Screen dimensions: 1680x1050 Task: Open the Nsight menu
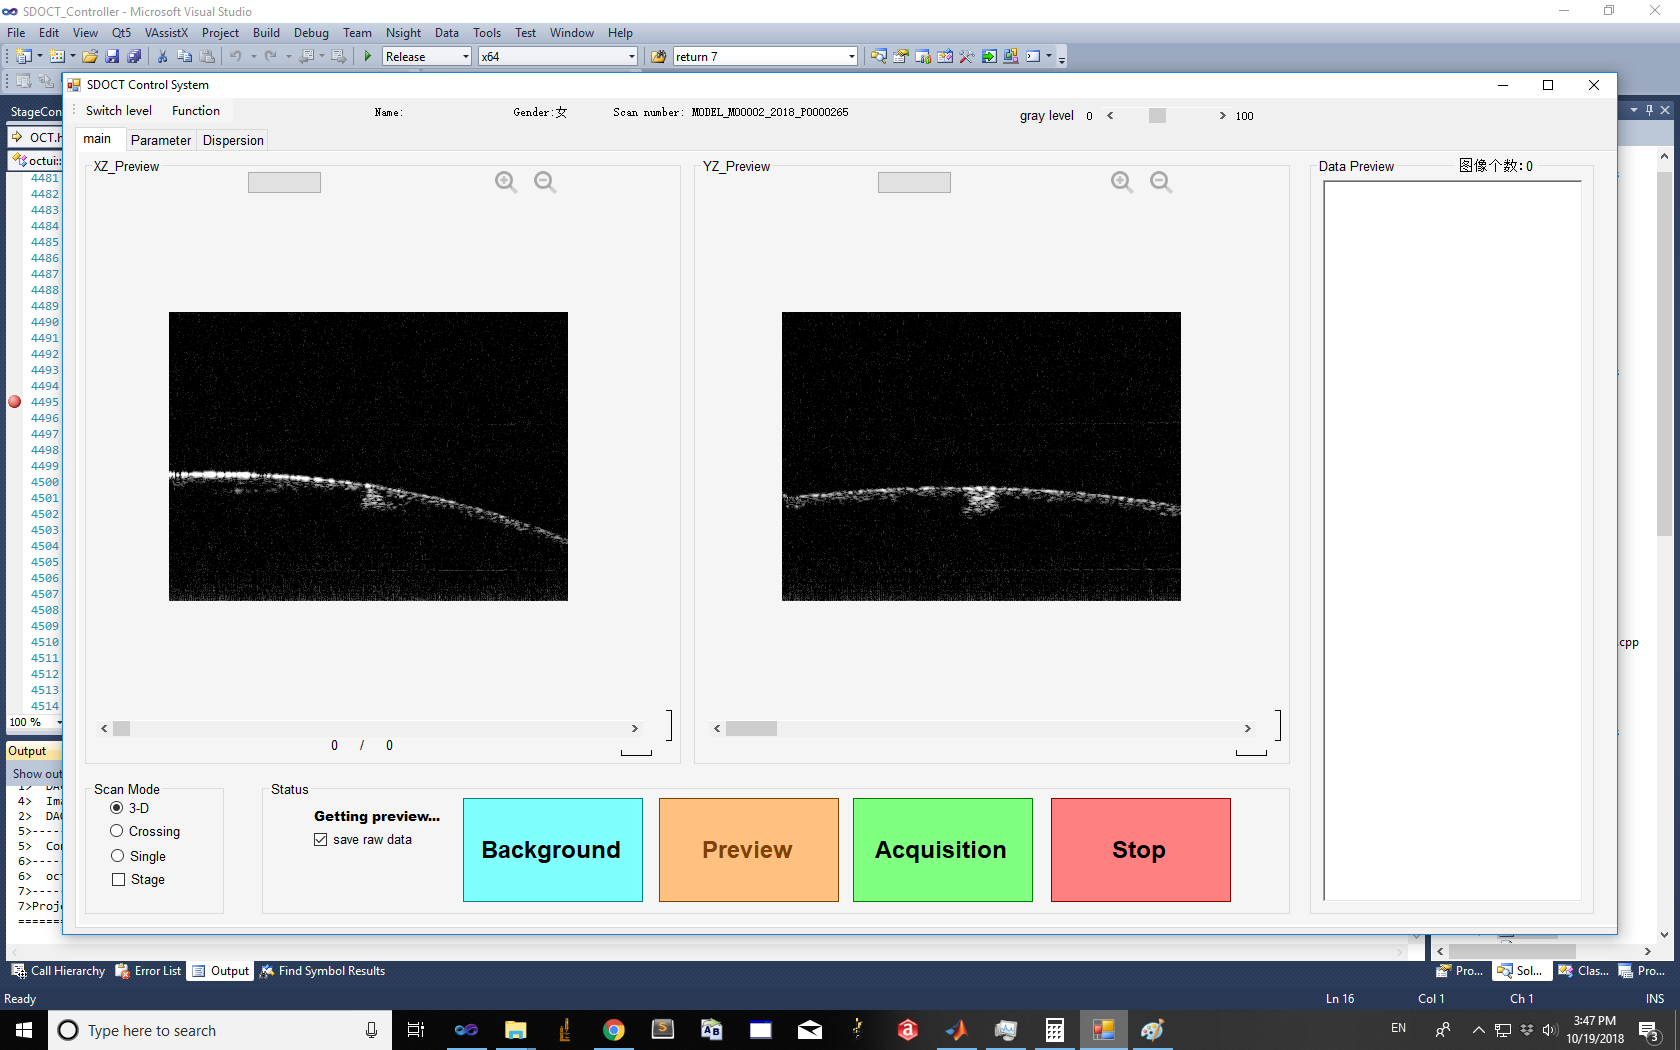pyautogui.click(x=403, y=33)
